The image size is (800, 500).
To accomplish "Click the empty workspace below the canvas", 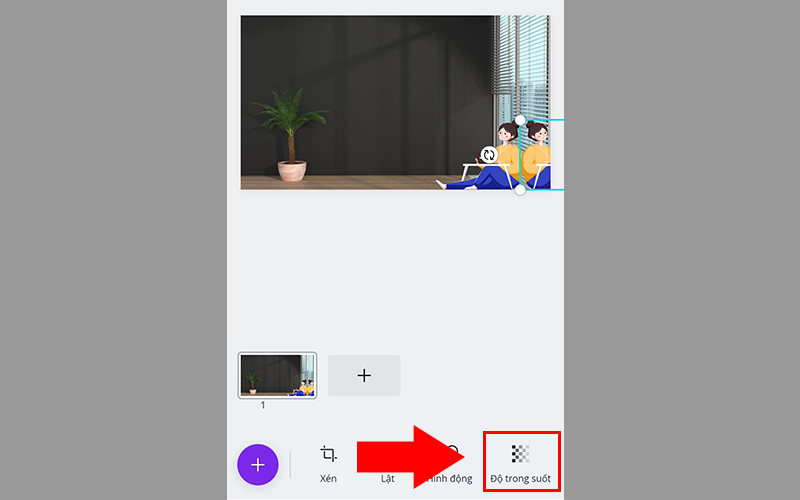I will [x=395, y=270].
